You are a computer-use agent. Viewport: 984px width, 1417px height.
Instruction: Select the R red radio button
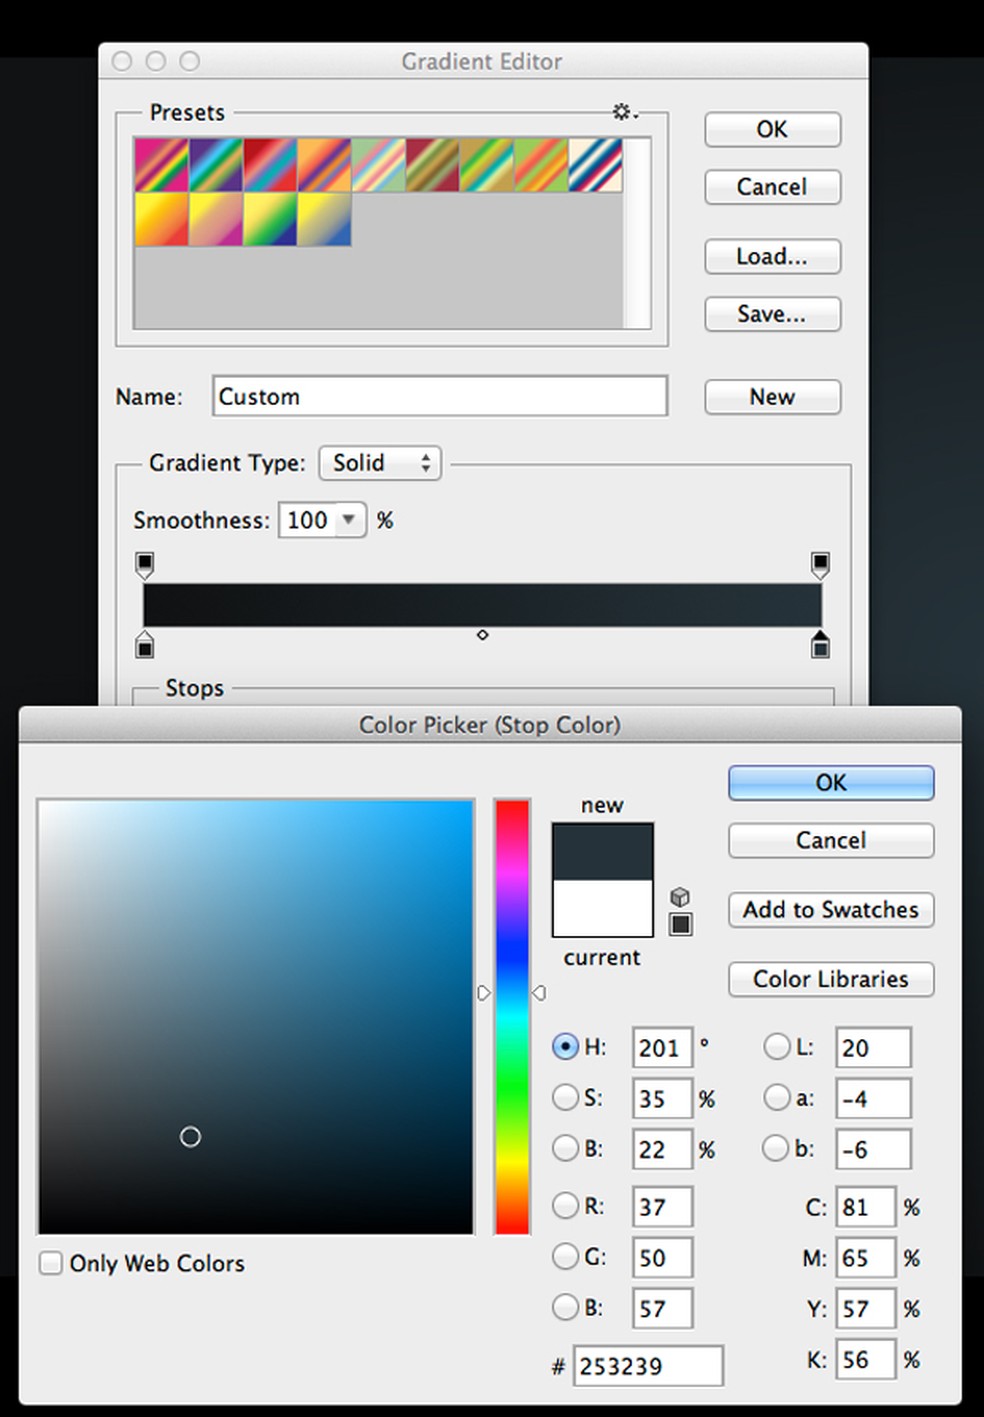(x=565, y=1206)
